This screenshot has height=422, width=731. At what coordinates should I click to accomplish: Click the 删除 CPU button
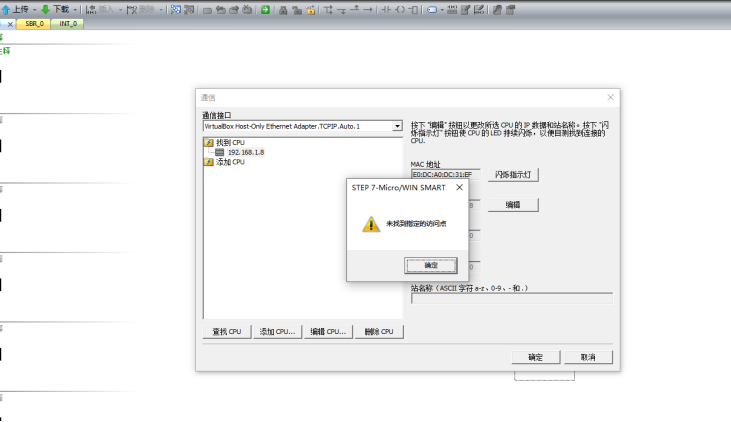tap(379, 332)
